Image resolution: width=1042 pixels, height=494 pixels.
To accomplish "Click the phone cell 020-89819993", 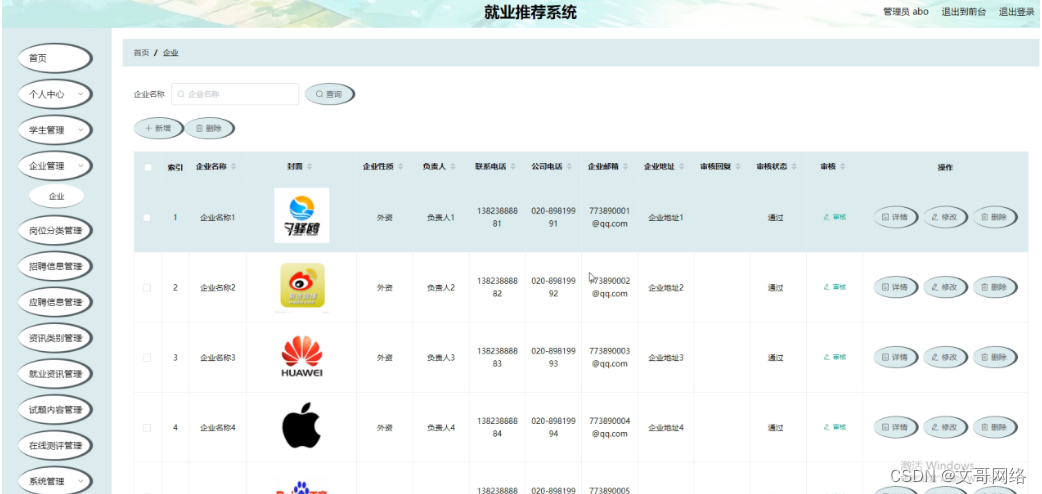I will point(554,357).
